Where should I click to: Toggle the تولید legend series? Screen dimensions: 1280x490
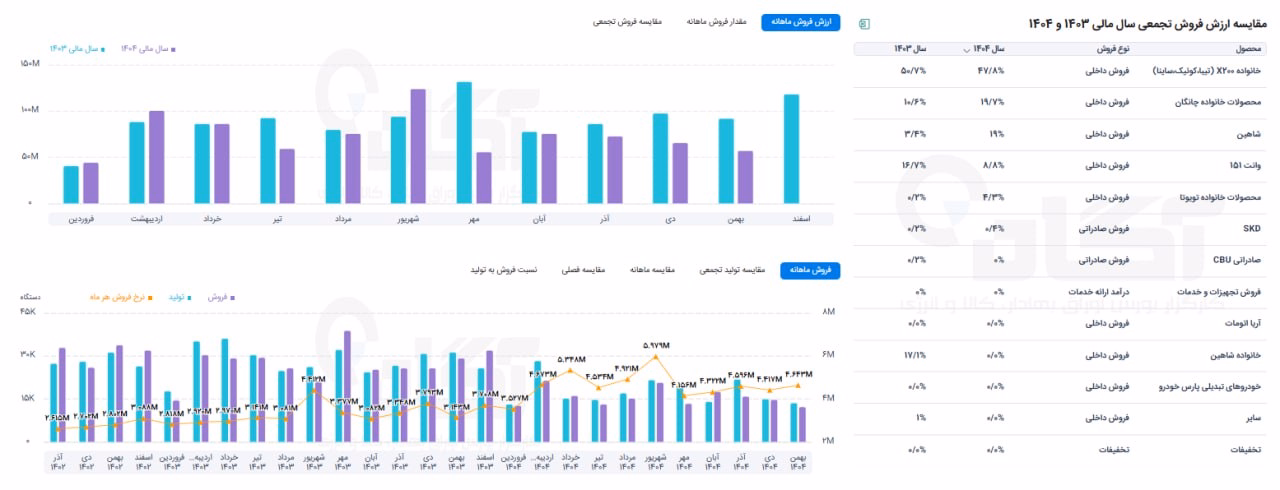[x=181, y=297]
